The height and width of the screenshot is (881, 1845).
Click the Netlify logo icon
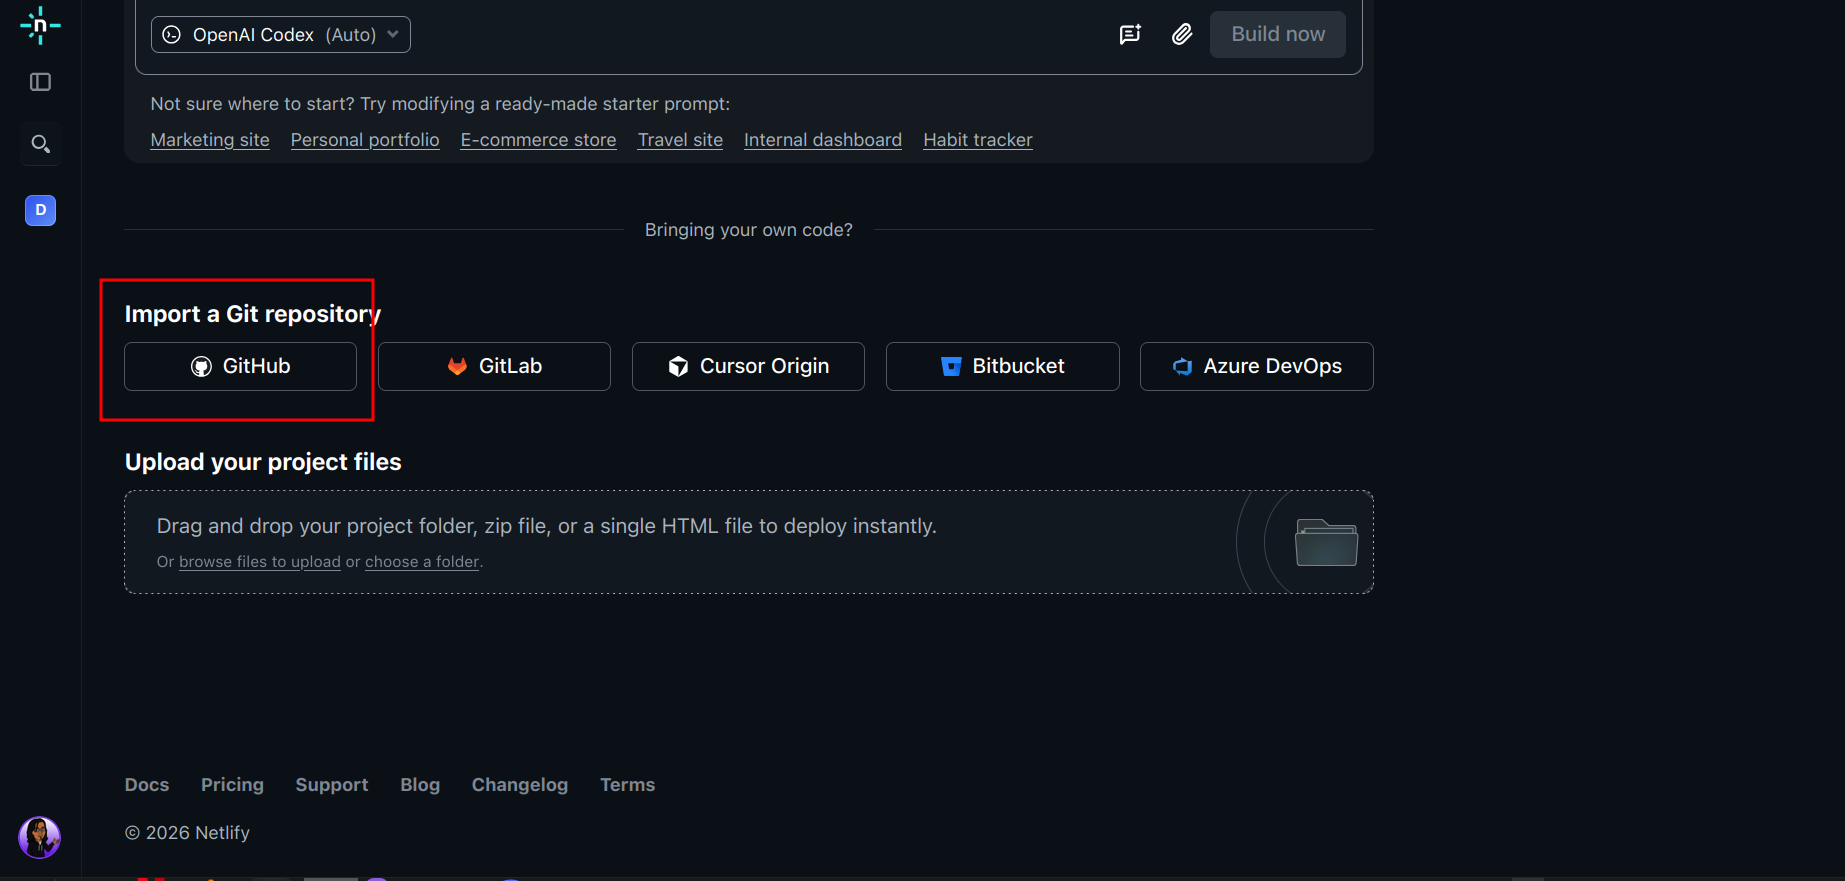pyautogui.click(x=40, y=25)
